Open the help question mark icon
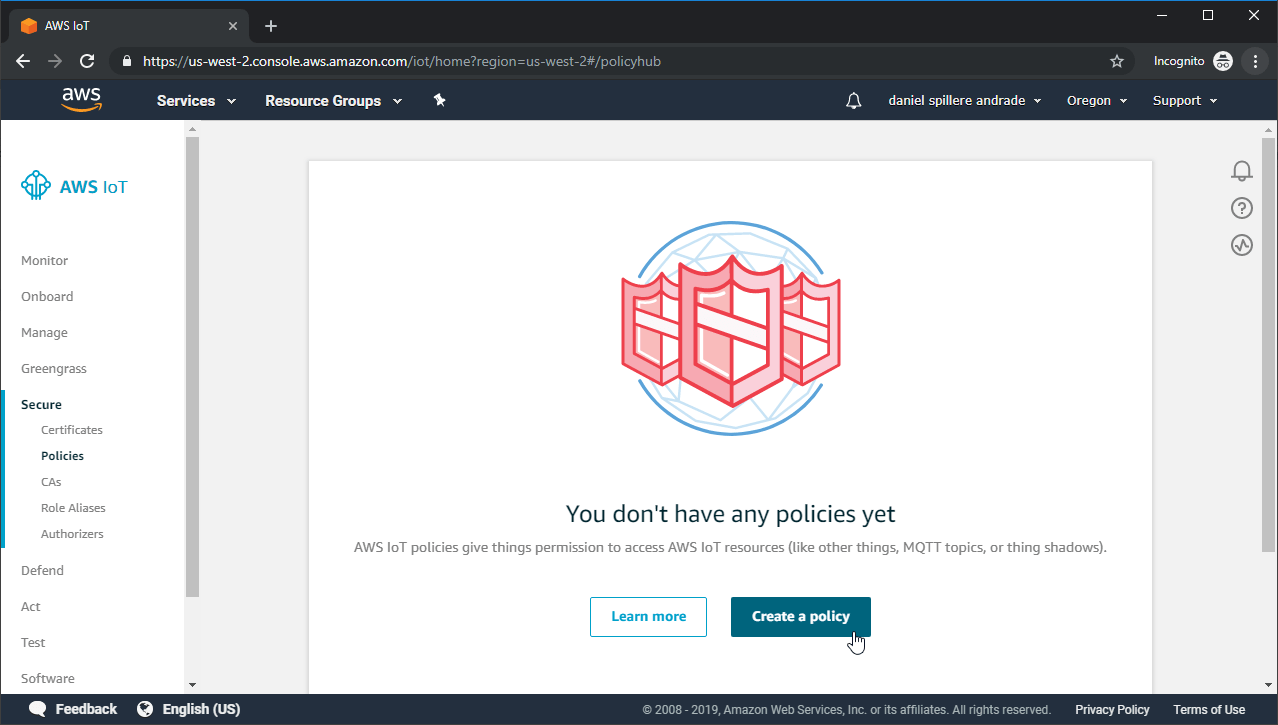This screenshot has width=1278, height=725. (x=1241, y=208)
